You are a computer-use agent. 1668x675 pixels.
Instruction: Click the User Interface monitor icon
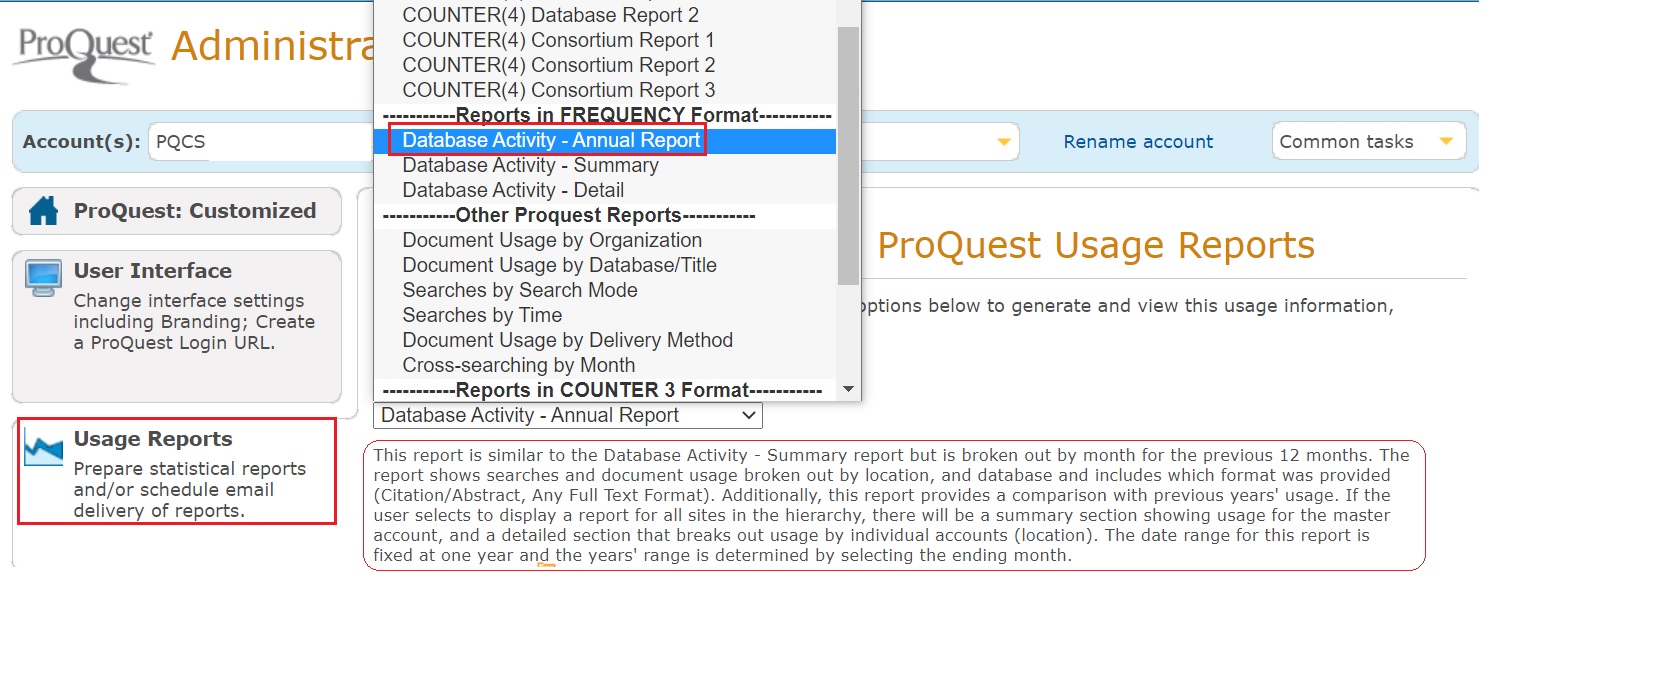pyautogui.click(x=43, y=279)
